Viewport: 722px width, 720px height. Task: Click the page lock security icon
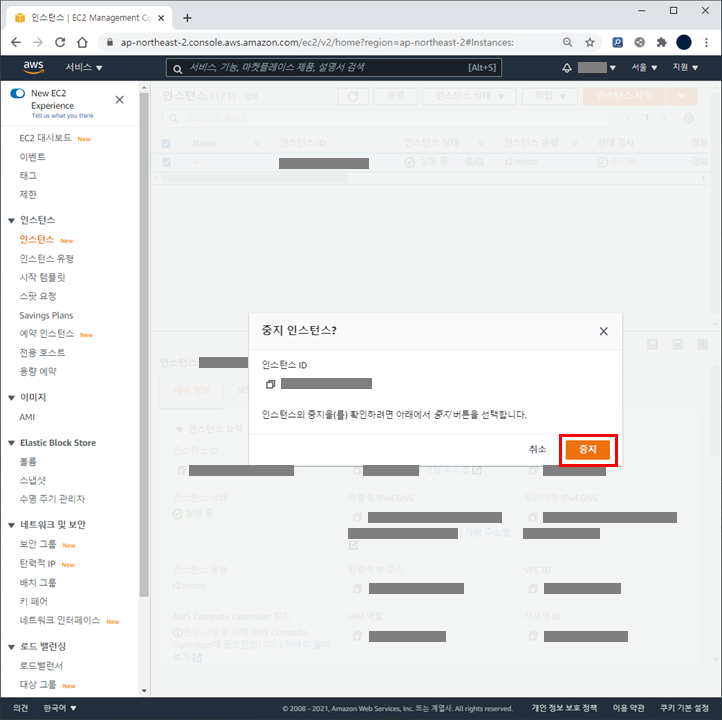click(110, 42)
